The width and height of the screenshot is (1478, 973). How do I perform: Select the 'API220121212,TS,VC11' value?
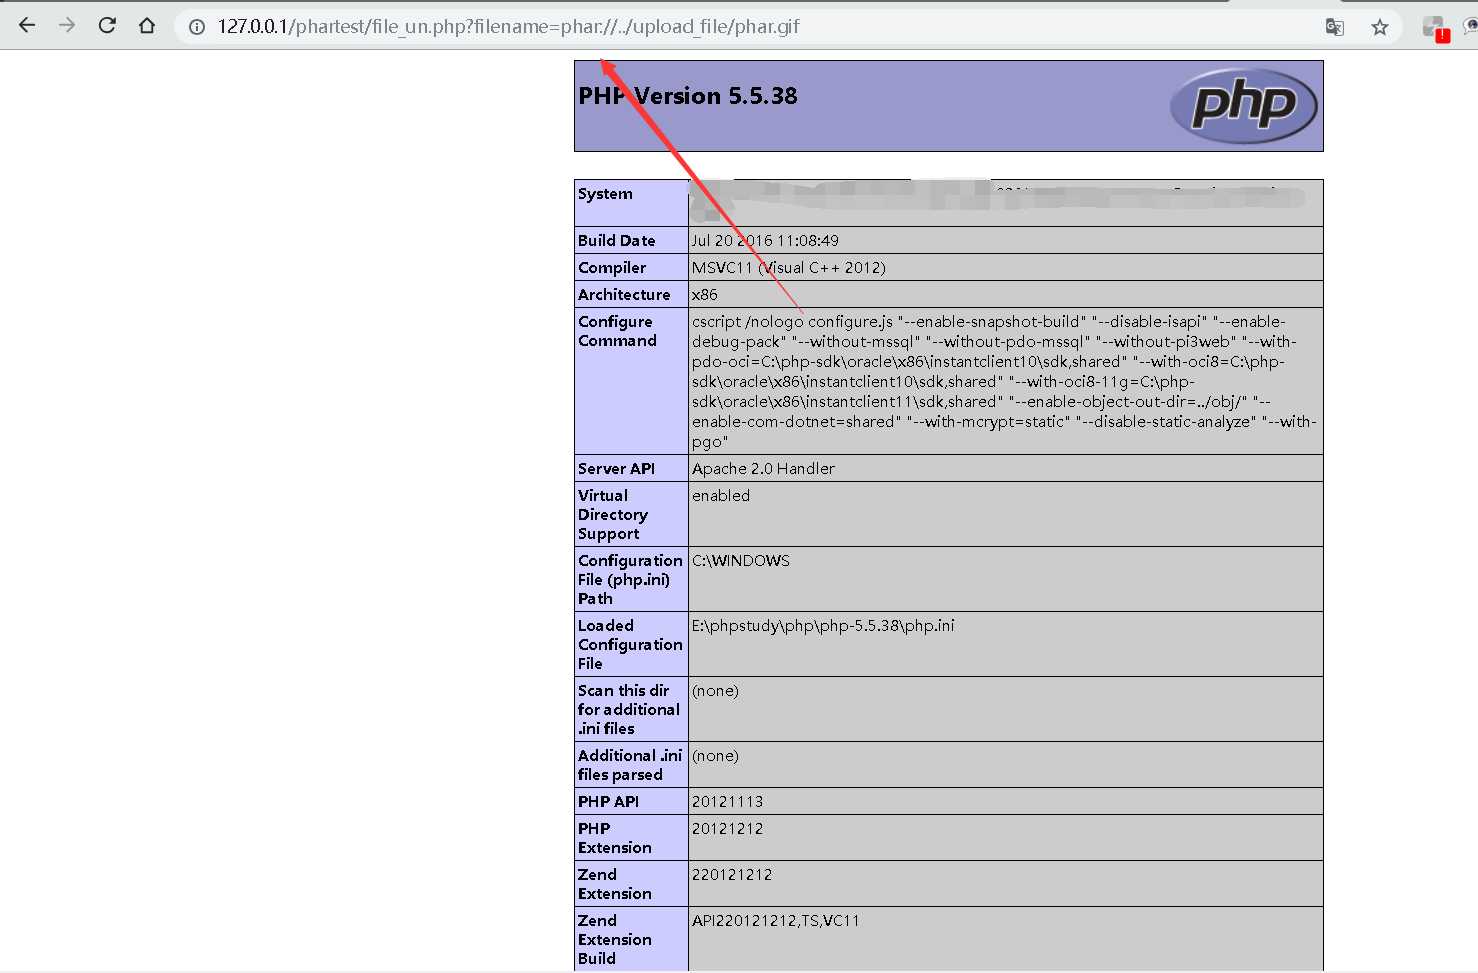pyautogui.click(x=776, y=921)
